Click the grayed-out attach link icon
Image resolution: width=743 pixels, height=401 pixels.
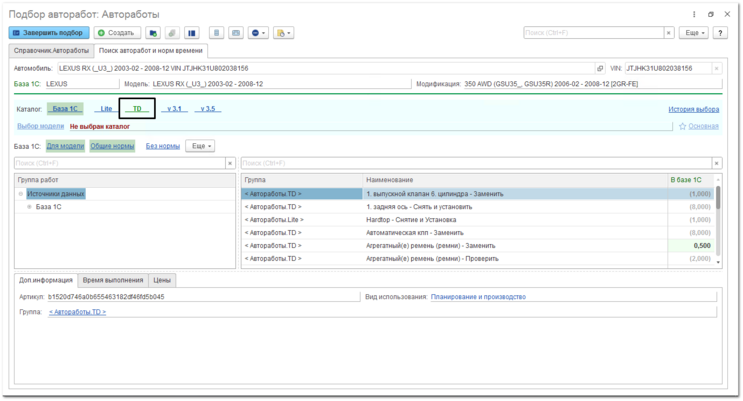172,33
